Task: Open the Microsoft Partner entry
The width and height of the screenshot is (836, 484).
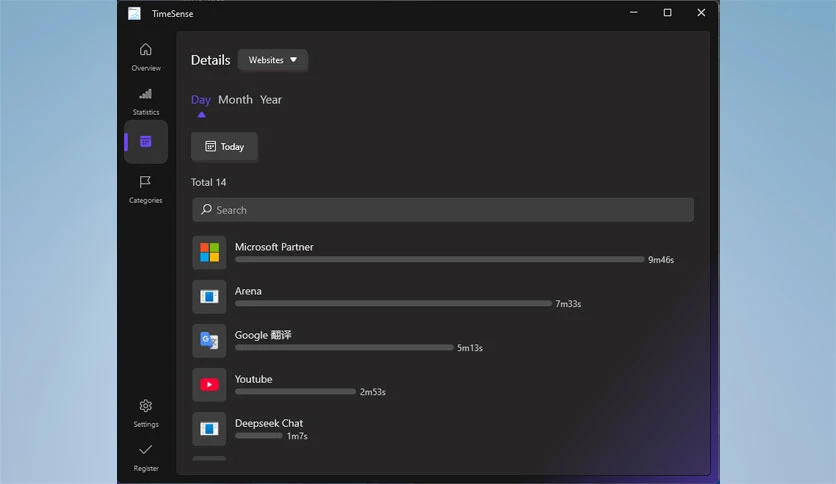Action: 443,253
